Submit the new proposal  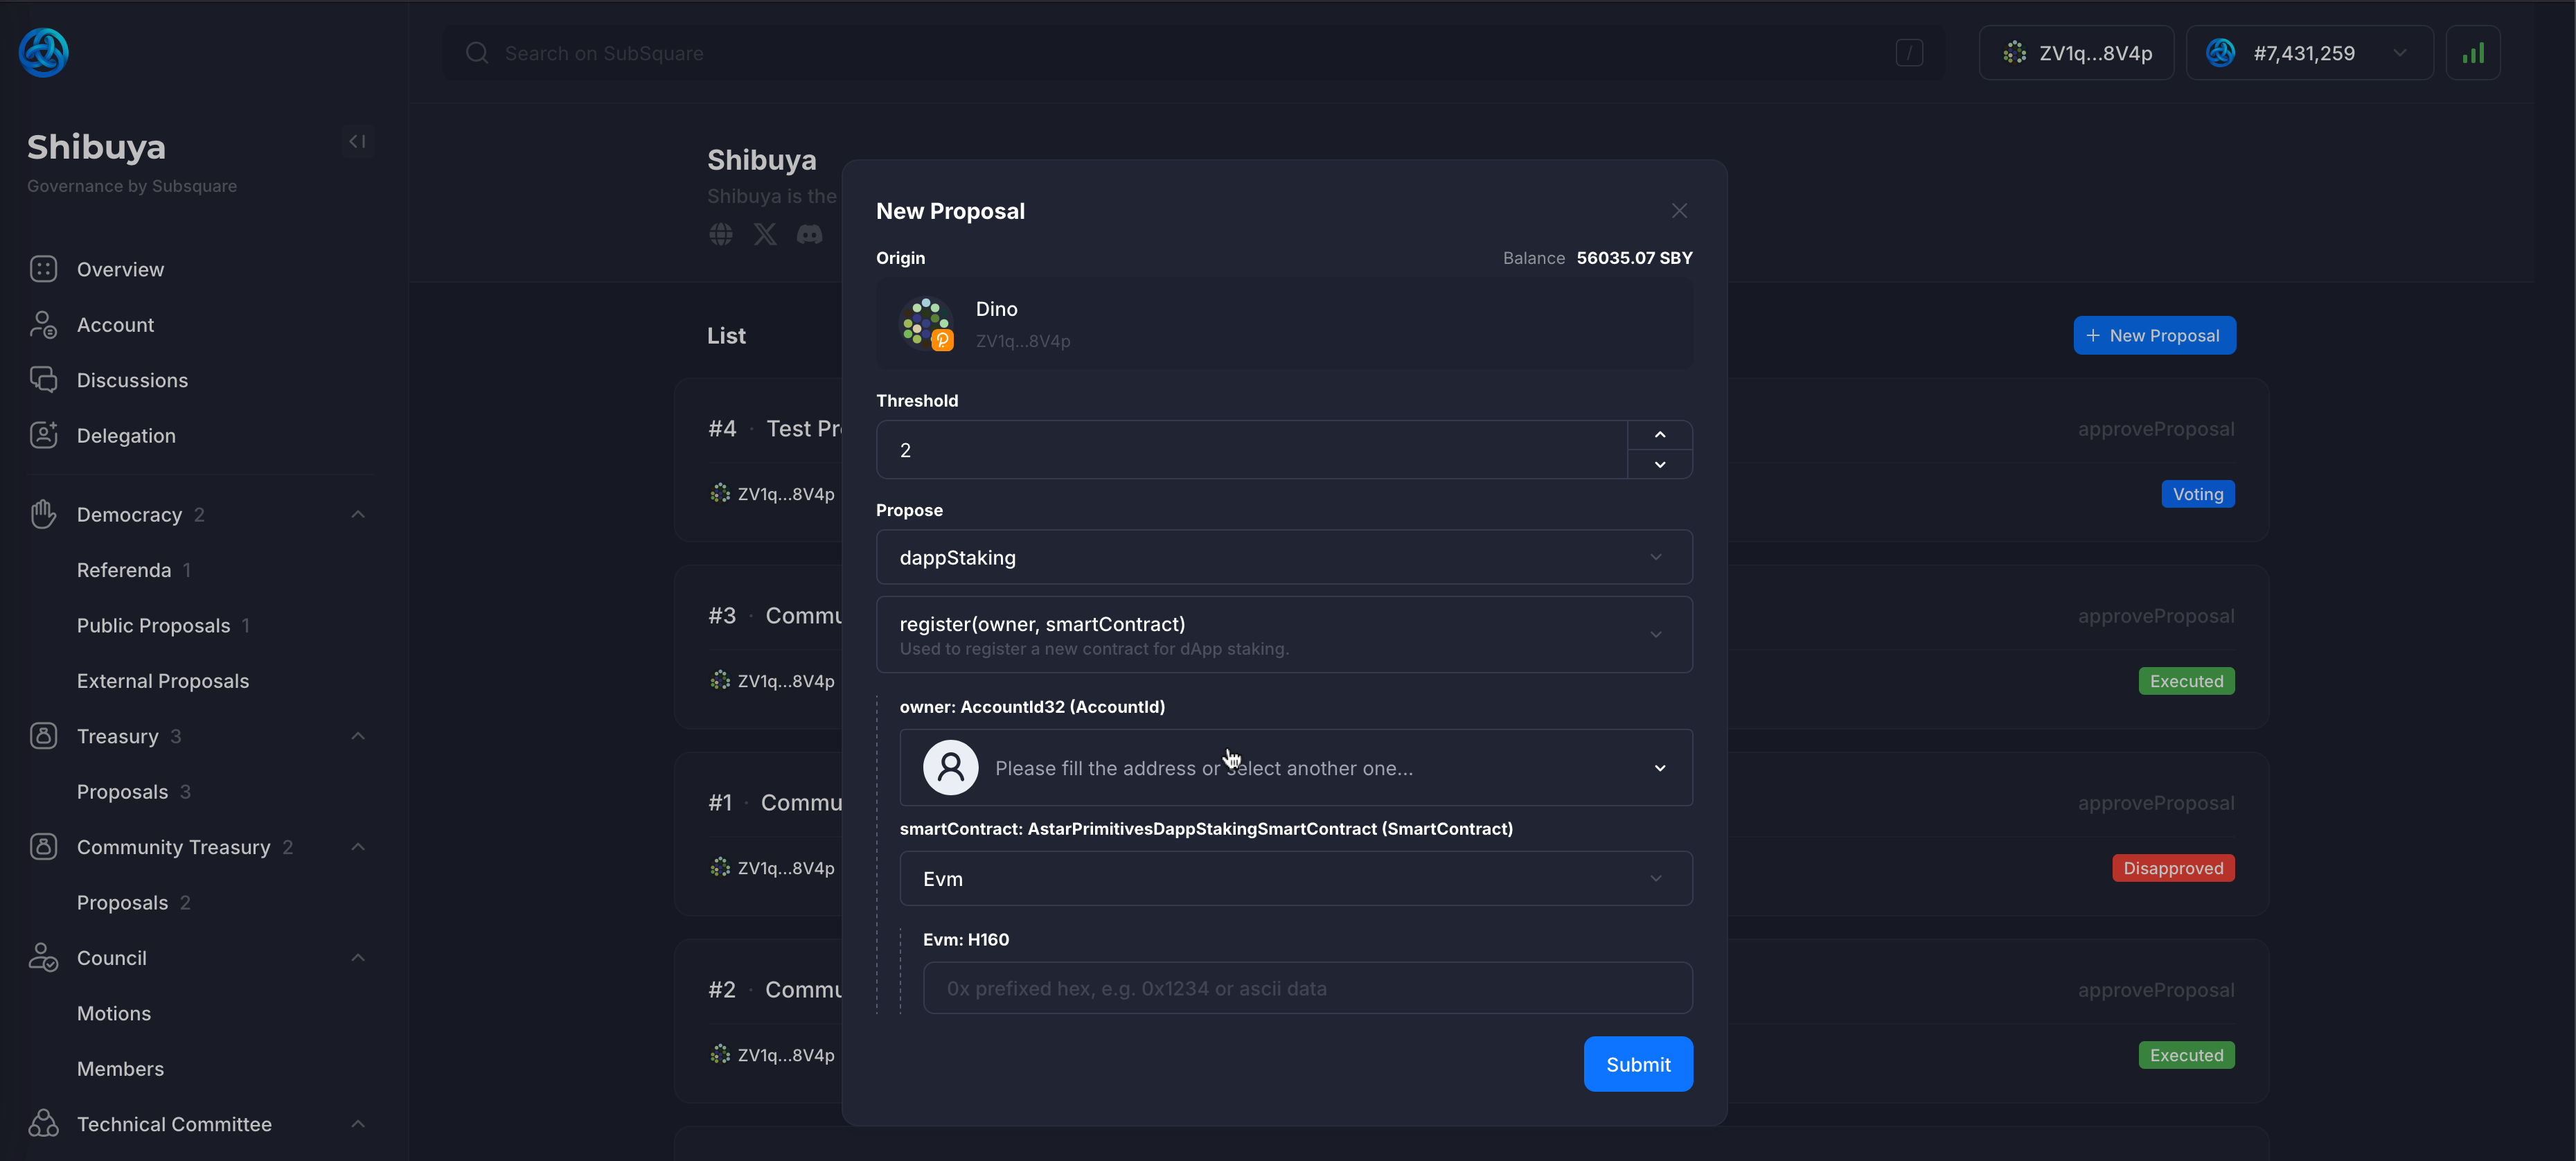point(1637,1063)
